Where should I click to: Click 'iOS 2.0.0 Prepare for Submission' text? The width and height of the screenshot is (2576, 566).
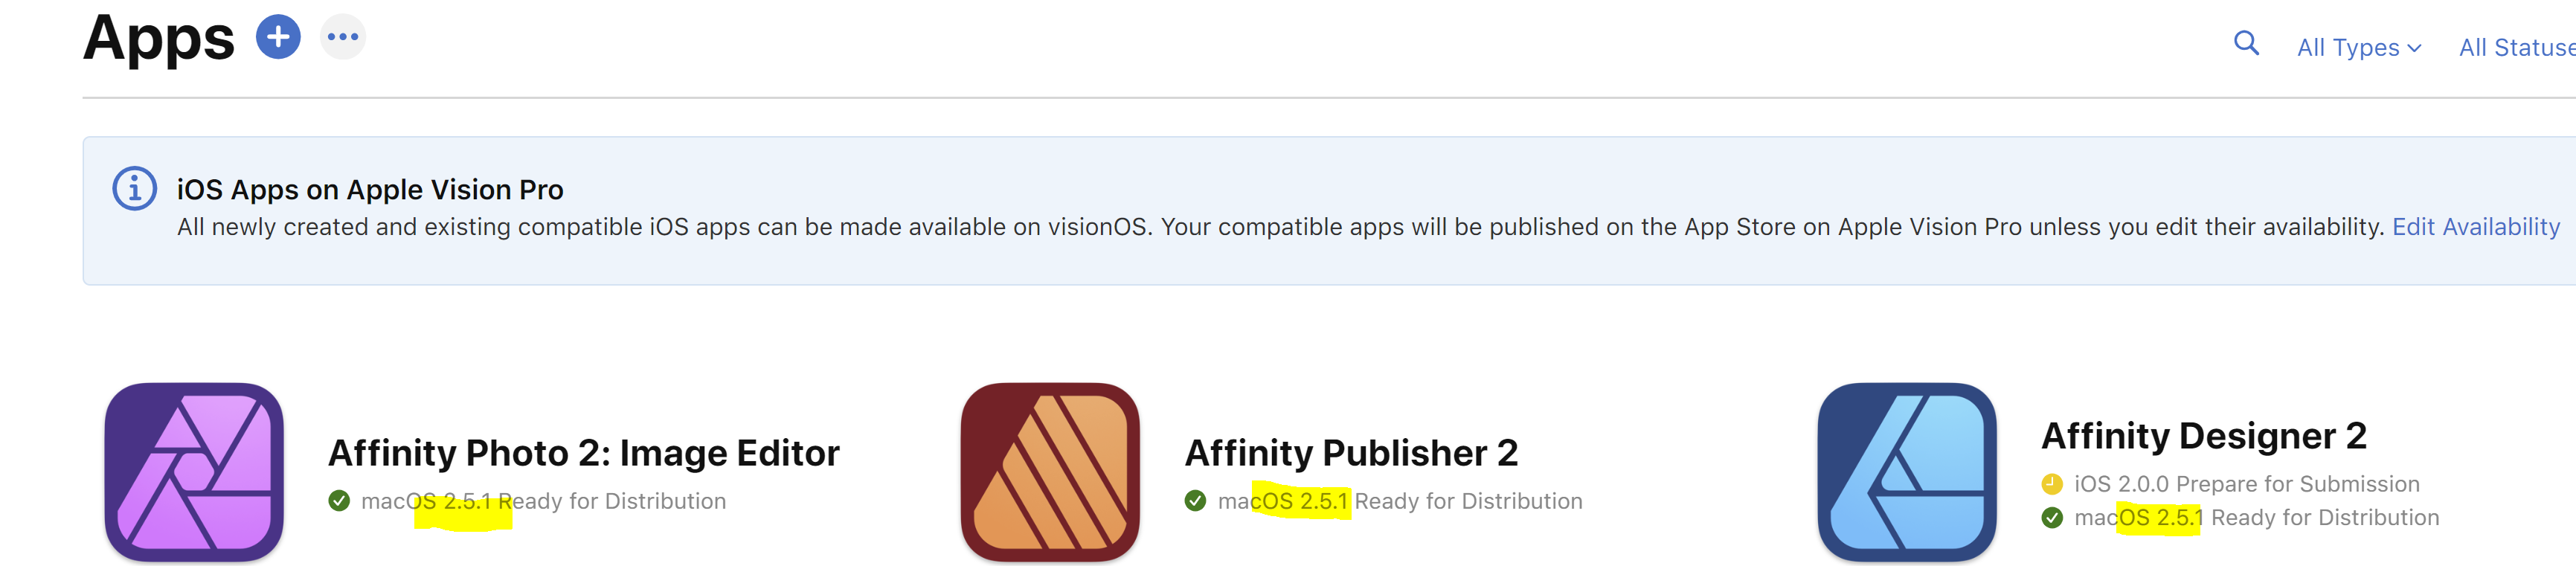[2246, 484]
